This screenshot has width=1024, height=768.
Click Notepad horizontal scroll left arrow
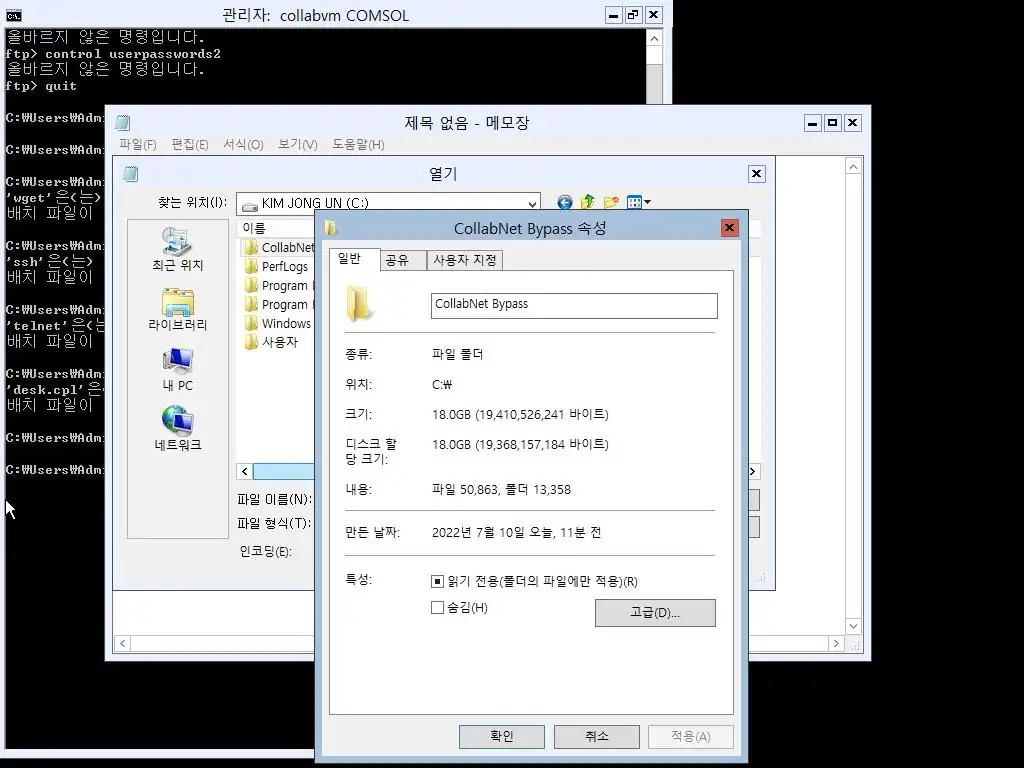click(x=123, y=643)
